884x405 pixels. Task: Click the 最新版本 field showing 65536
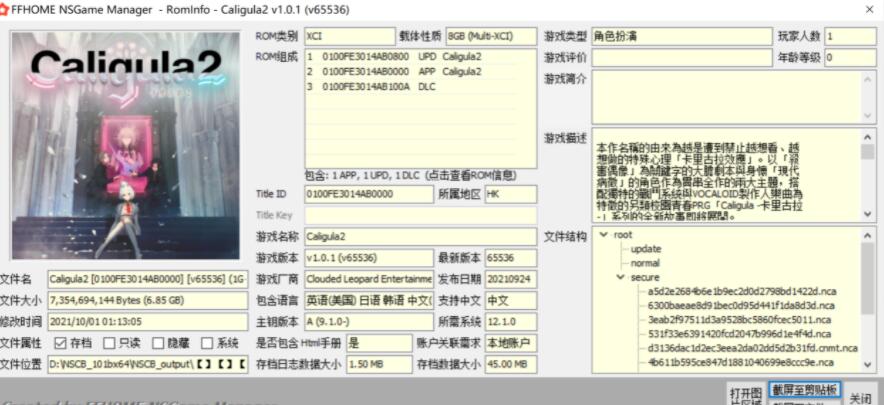click(x=511, y=258)
